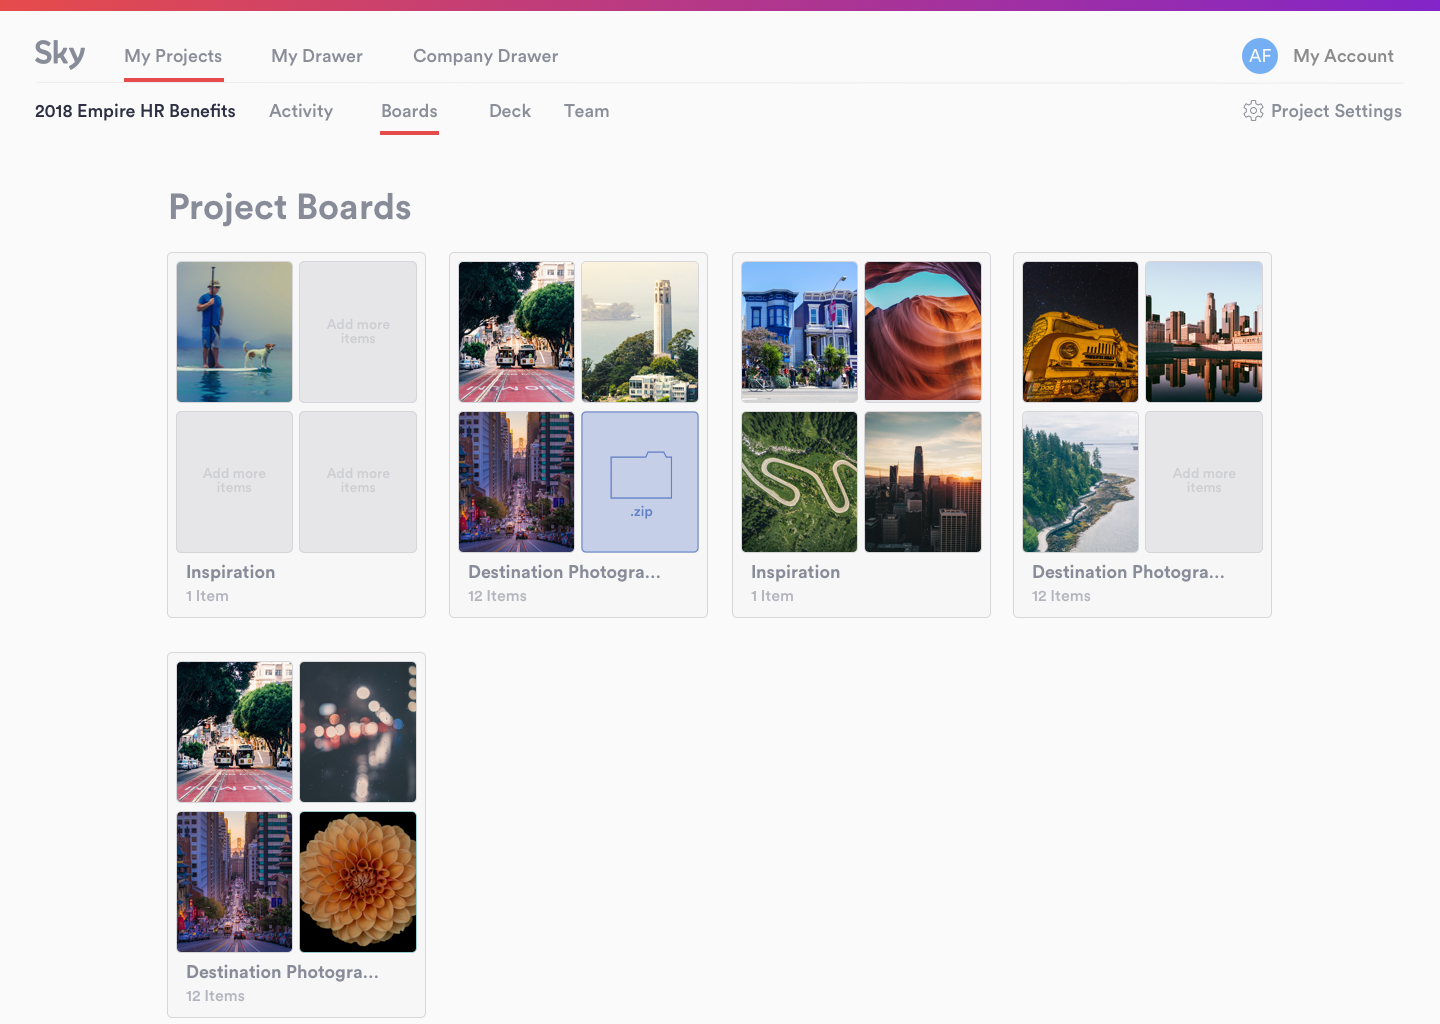Image resolution: width=1440 pixels, height=1024 pixels.
Task: Open the first Inspiration board title
Action: (230, 571)
